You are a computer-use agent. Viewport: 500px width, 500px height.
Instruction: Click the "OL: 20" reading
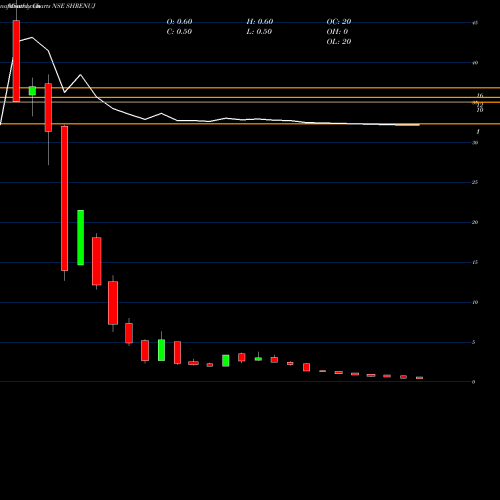tap(339, 42)
